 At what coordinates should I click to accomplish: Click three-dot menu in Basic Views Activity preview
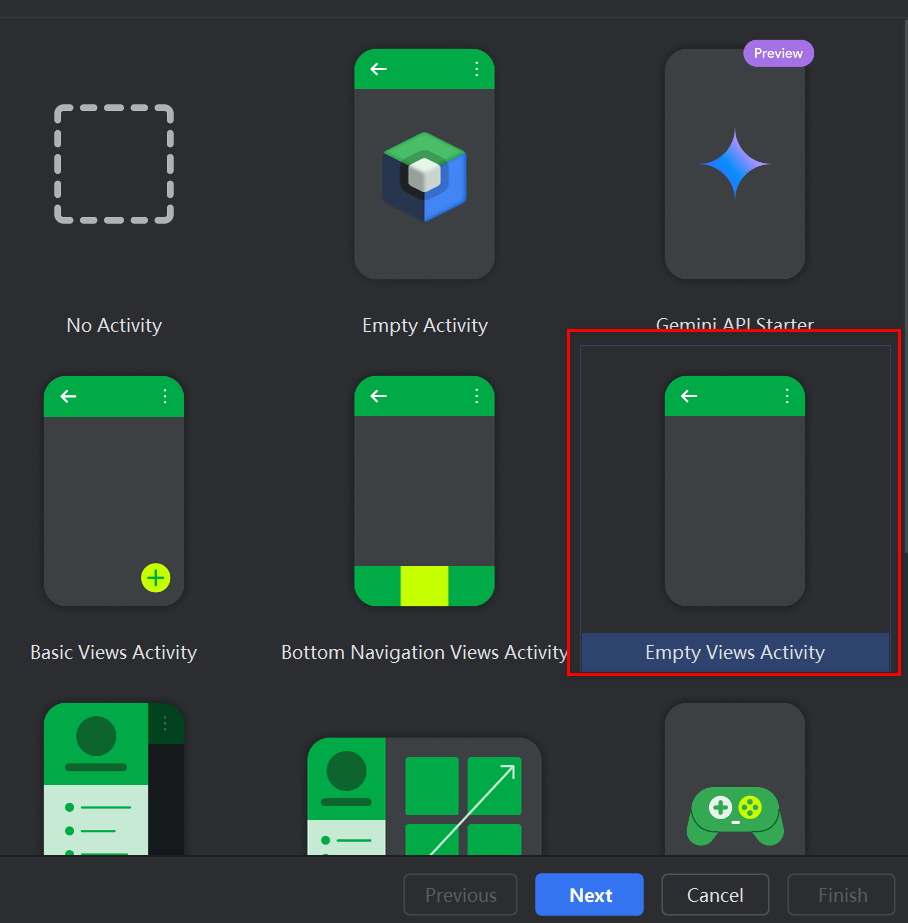pos(165,396)
